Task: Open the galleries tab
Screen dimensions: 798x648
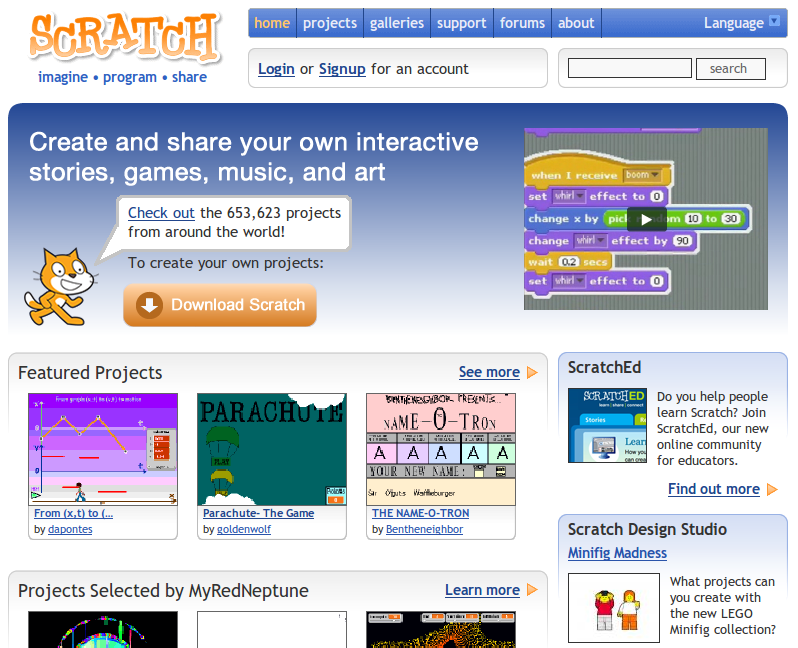Action: coord(397,23)
